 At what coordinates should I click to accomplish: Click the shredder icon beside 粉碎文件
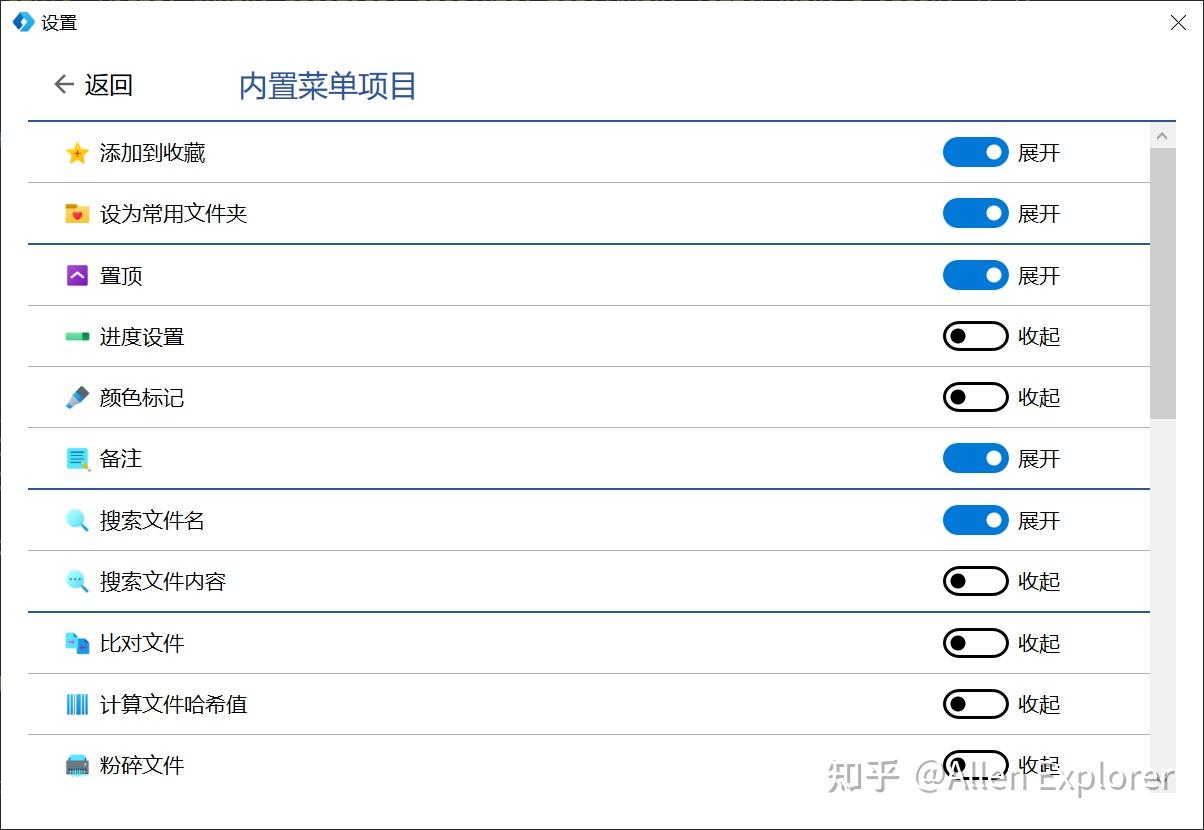pyautogui.click(x=77, y=765)
